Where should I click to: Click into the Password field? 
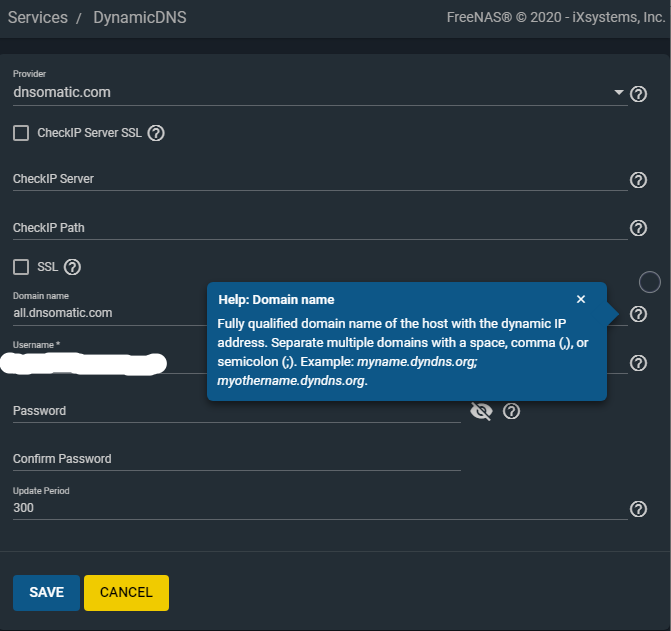[237, 411]
